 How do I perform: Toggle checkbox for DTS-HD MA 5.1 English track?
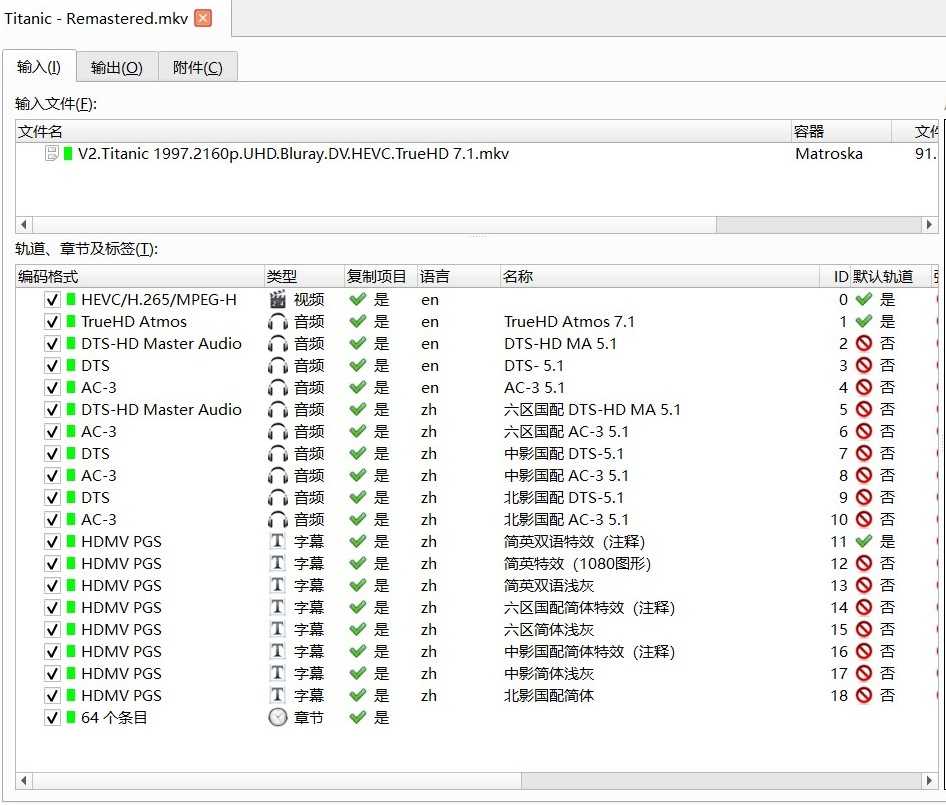coord(52,344)
